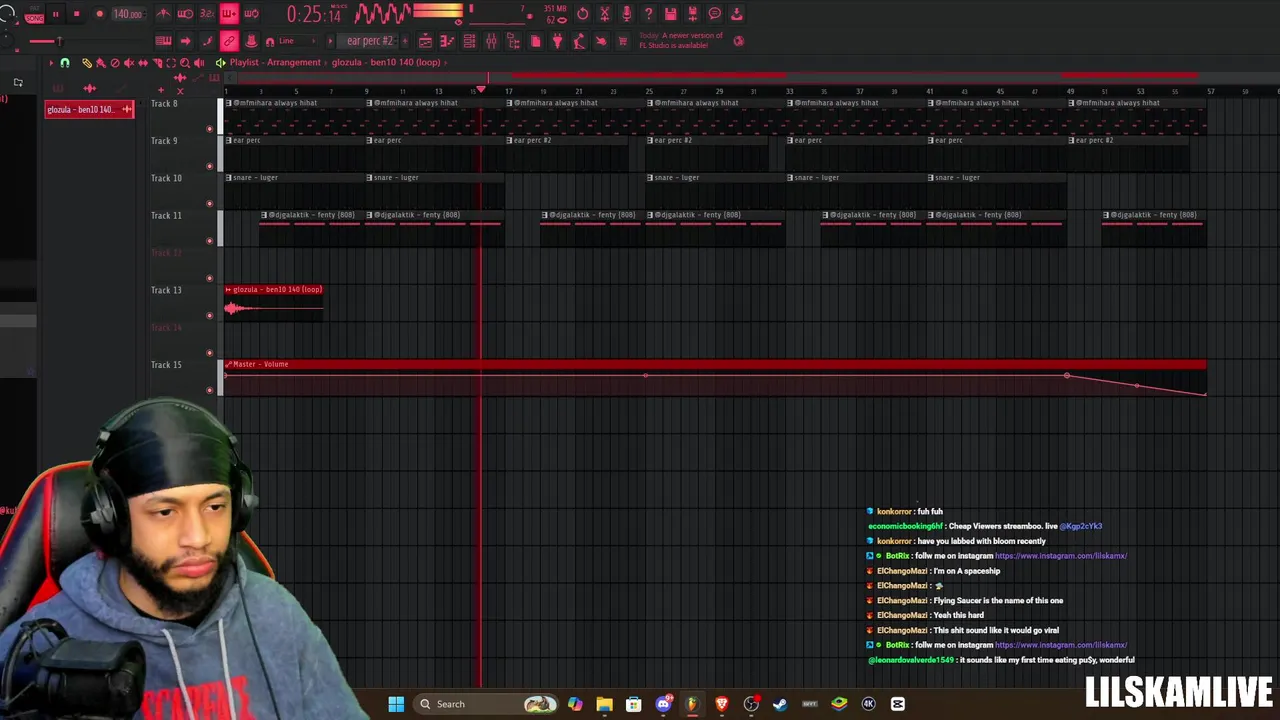This screenshot has width=1280, height=720.
Task: Select the Paint brush tool in playlist
Action: point(101,63)
